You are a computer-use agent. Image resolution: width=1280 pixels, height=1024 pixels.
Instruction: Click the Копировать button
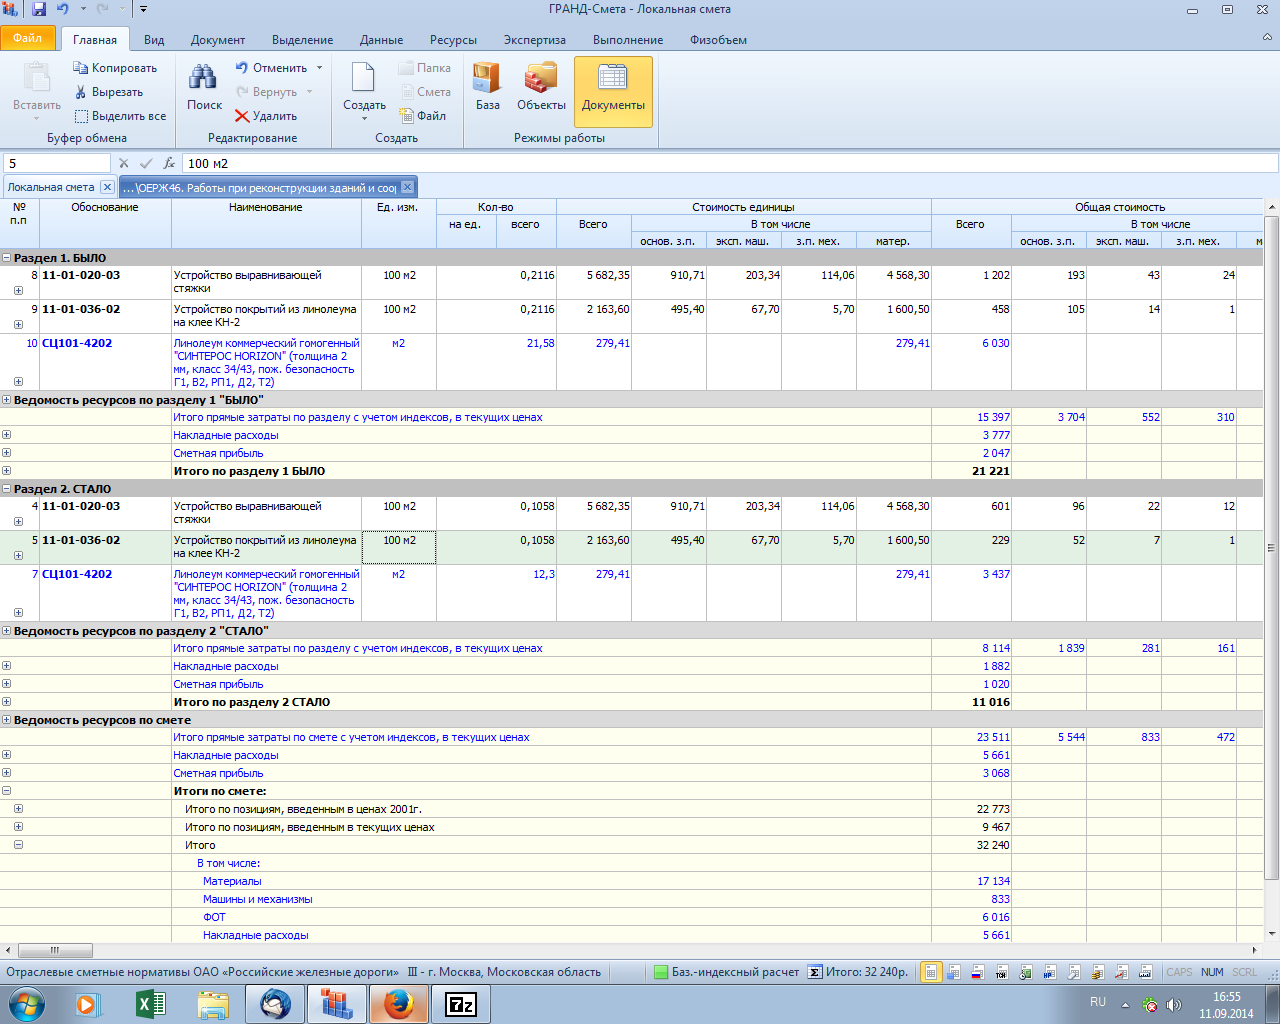[115, 68]
